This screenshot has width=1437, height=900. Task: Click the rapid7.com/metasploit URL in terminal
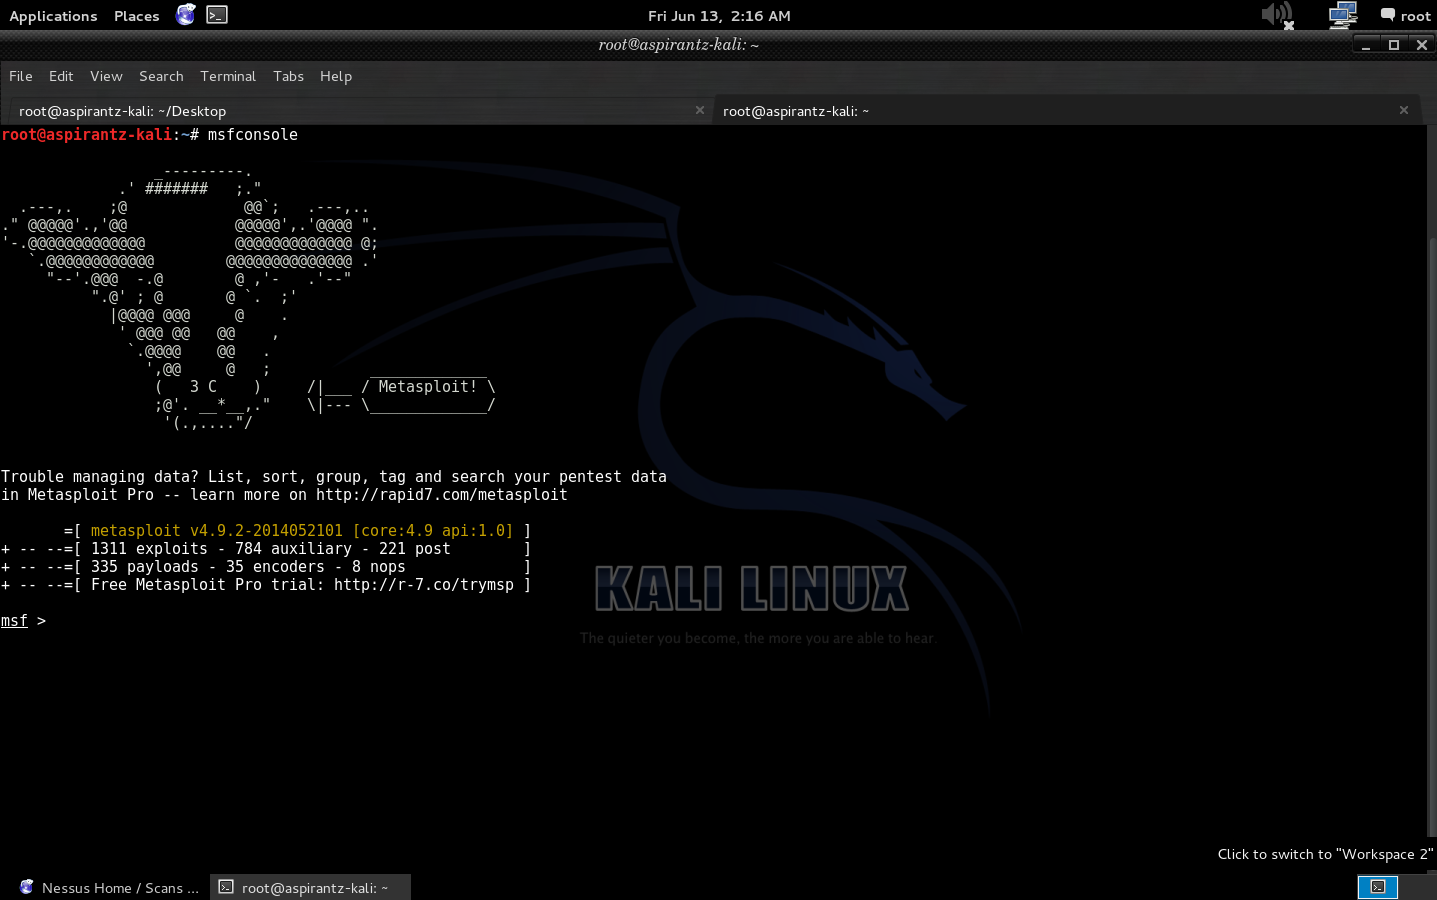(x=442, y=495)
